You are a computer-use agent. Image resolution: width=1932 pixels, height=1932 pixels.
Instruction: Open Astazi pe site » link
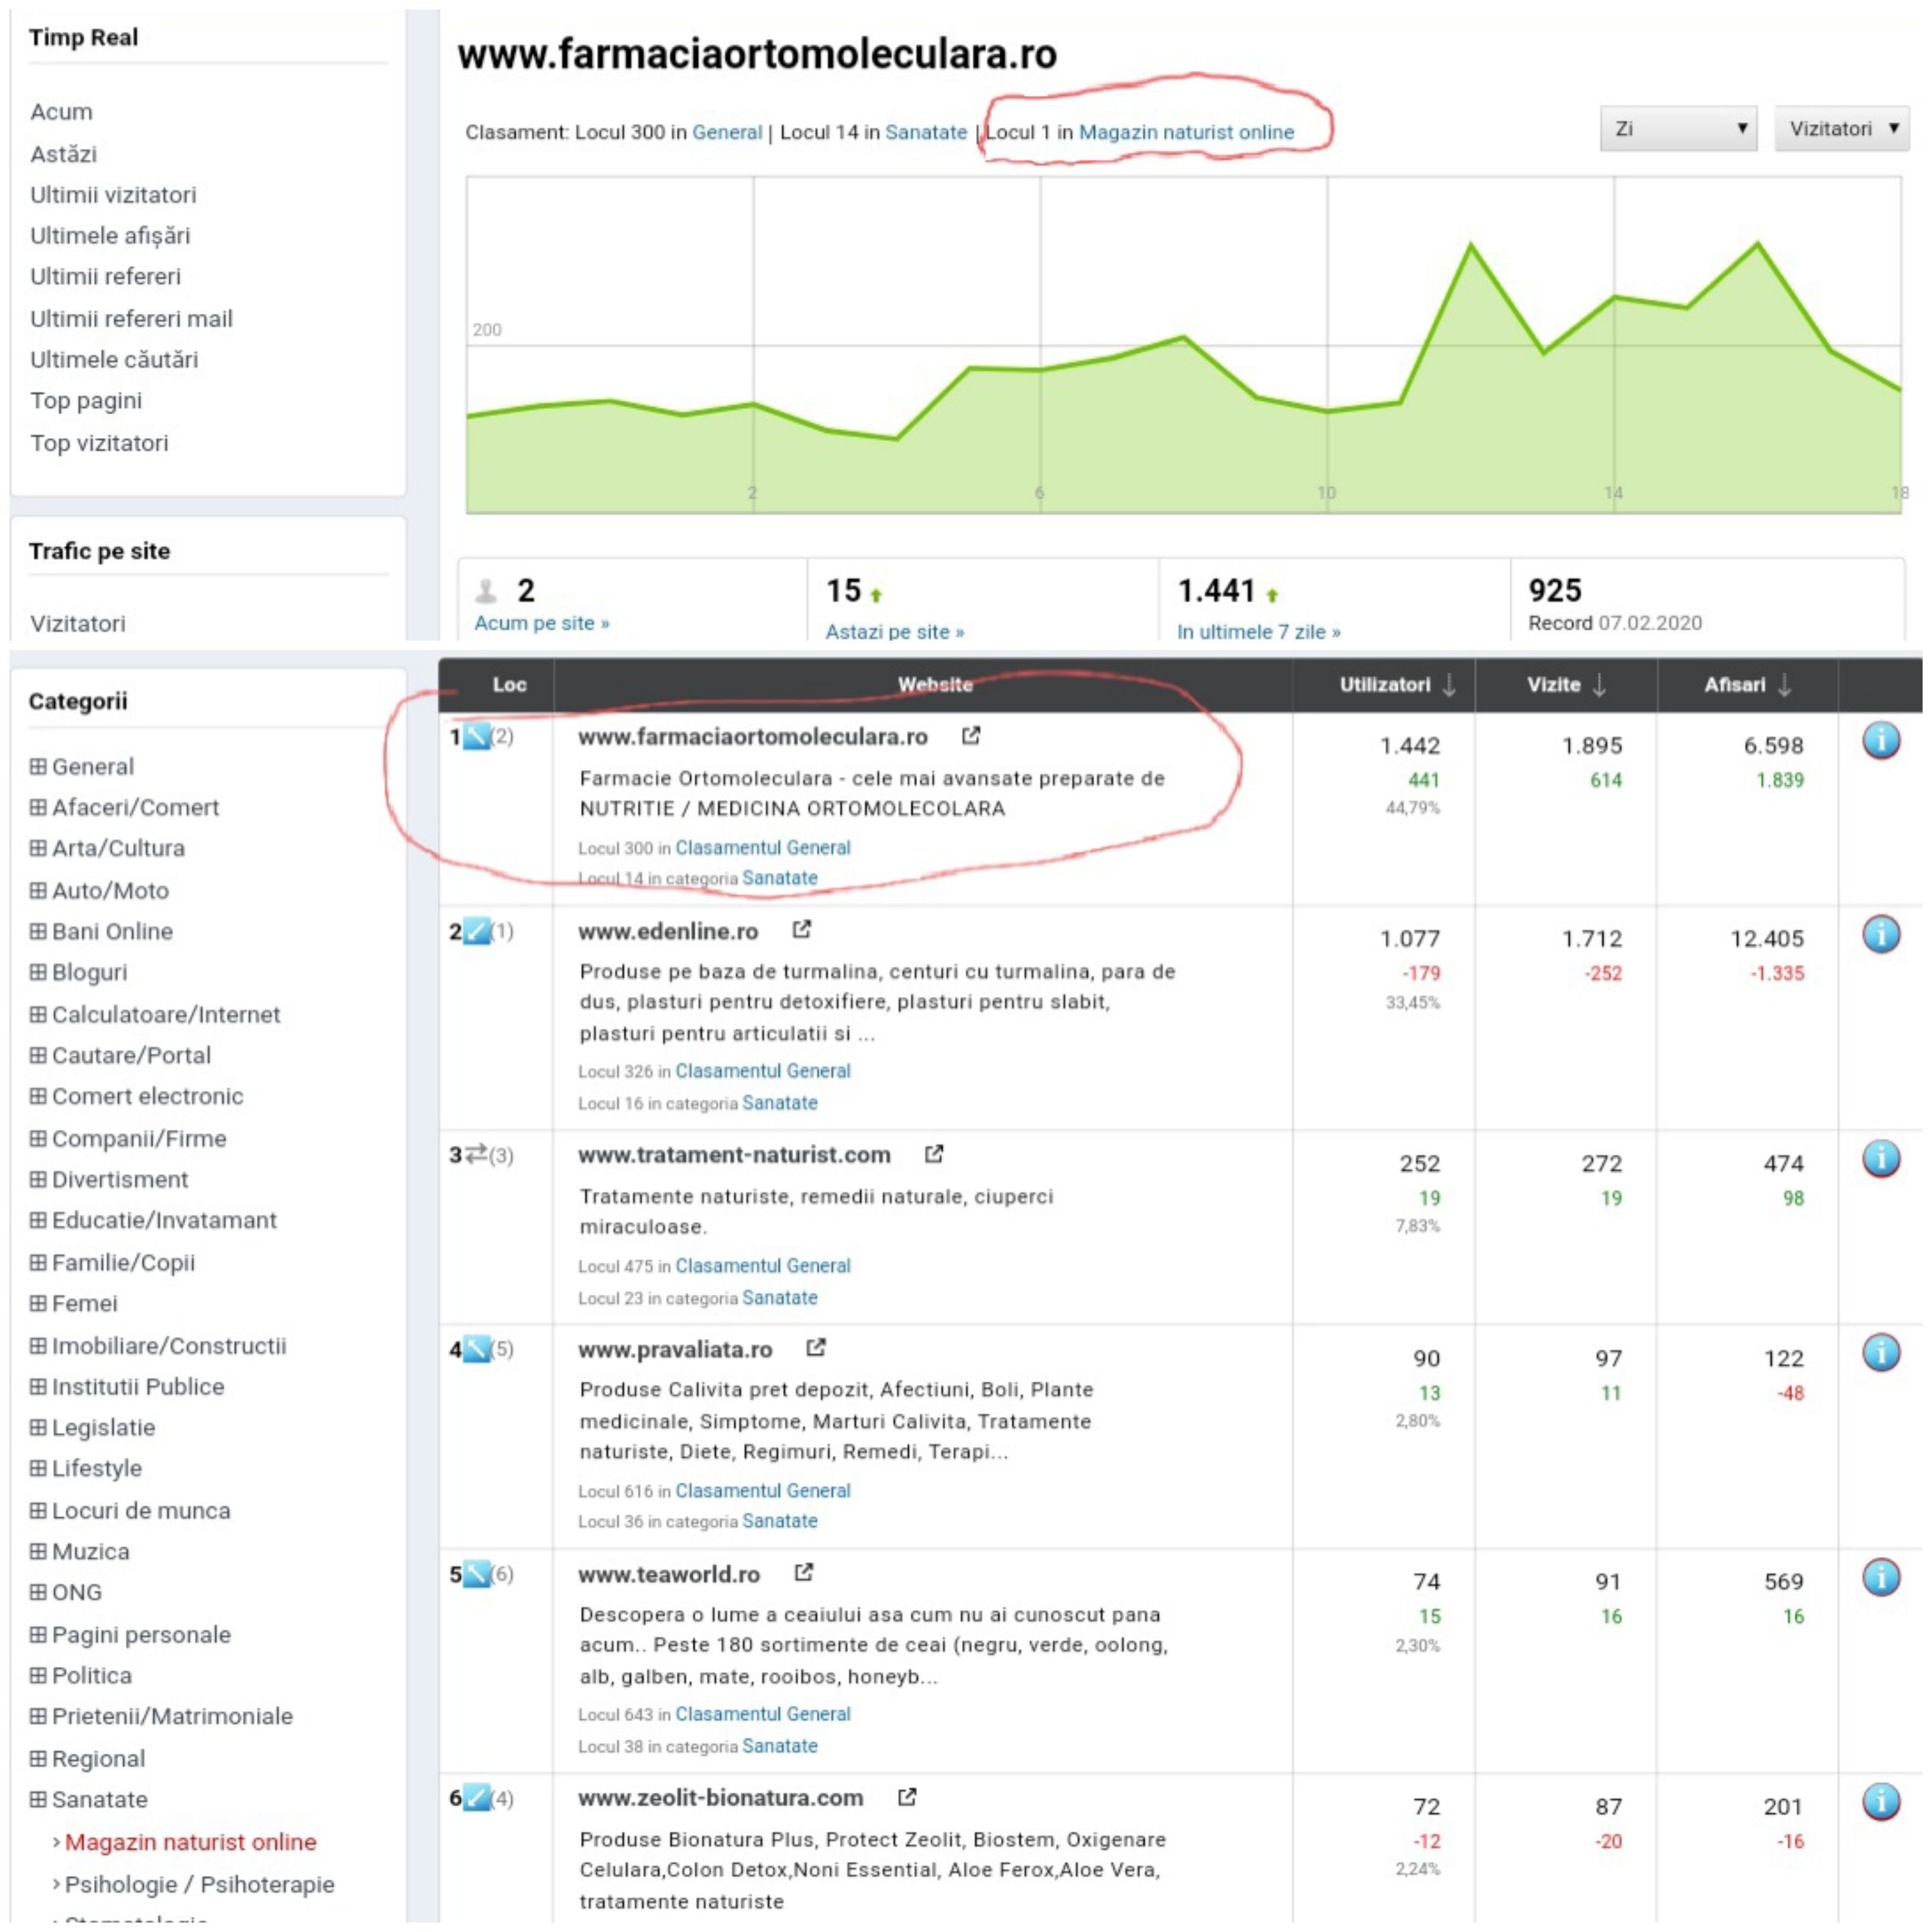[x=895, y=632]
